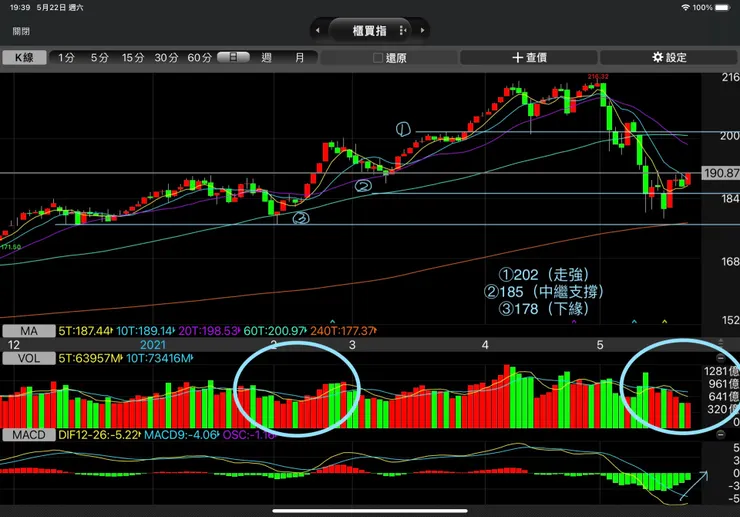Tap the 184 price axis label
Image resolution: width=740 pixels, height=517 pixels.
[730, 199]
